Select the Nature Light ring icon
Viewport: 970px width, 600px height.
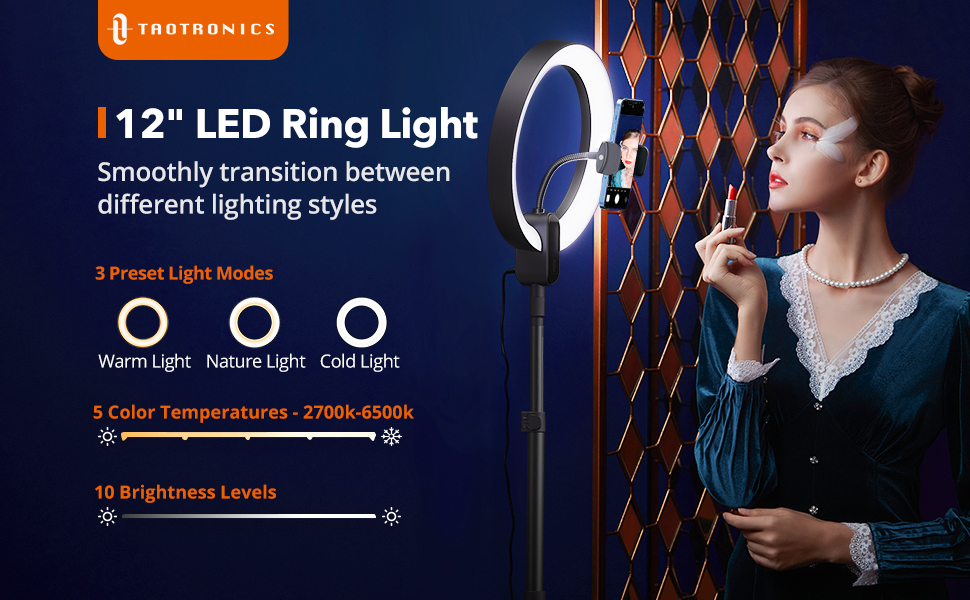pos(254,322)
